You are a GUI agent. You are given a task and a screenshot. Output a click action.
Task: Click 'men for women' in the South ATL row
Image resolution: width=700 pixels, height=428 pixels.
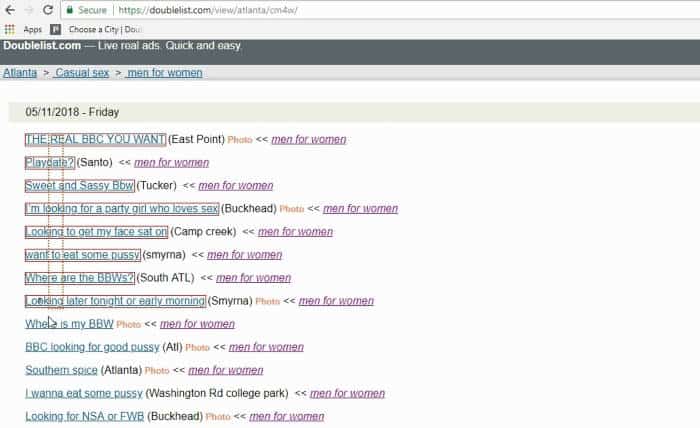(253, 278)
